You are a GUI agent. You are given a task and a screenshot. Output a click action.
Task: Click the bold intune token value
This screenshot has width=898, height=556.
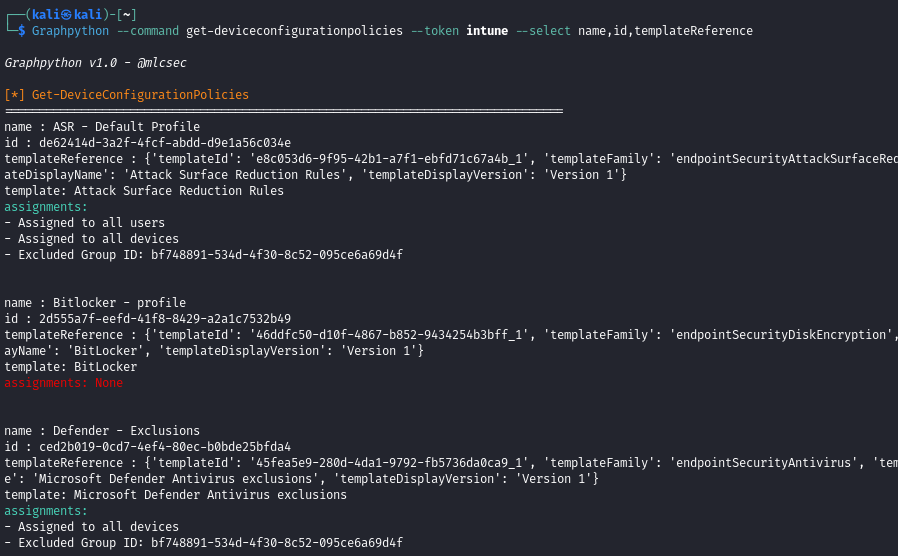(x=487, y=31)
